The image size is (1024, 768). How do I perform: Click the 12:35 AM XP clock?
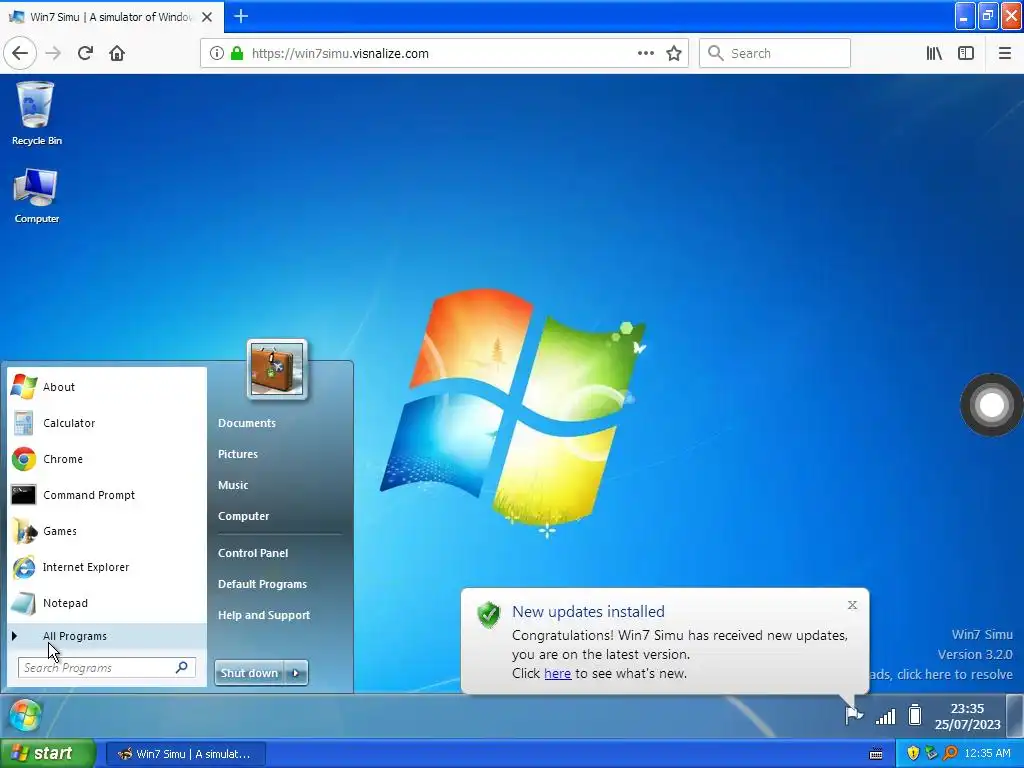pyautogui.click(x=987, y=754)
